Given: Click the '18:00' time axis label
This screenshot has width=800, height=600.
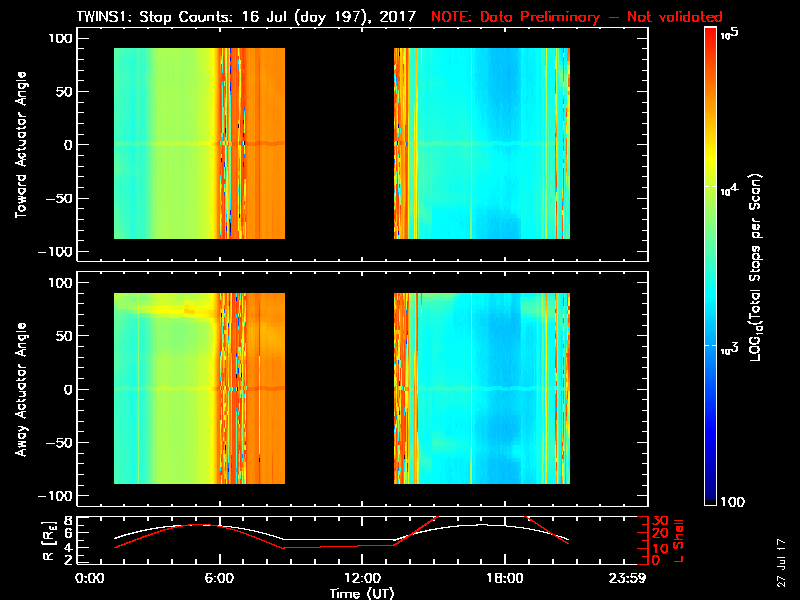Looking at the screenshot, I should [505, 579].
